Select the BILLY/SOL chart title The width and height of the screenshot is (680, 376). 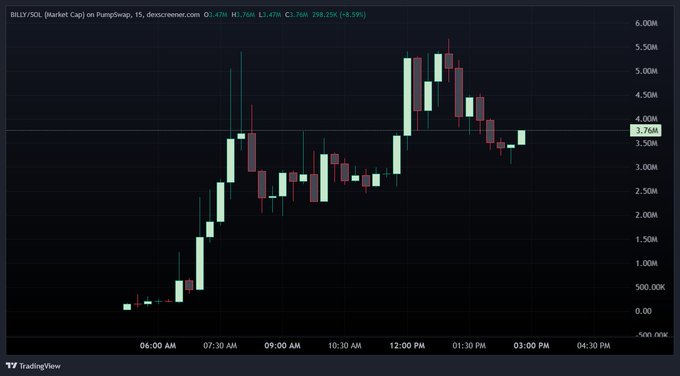coord(105,15)
